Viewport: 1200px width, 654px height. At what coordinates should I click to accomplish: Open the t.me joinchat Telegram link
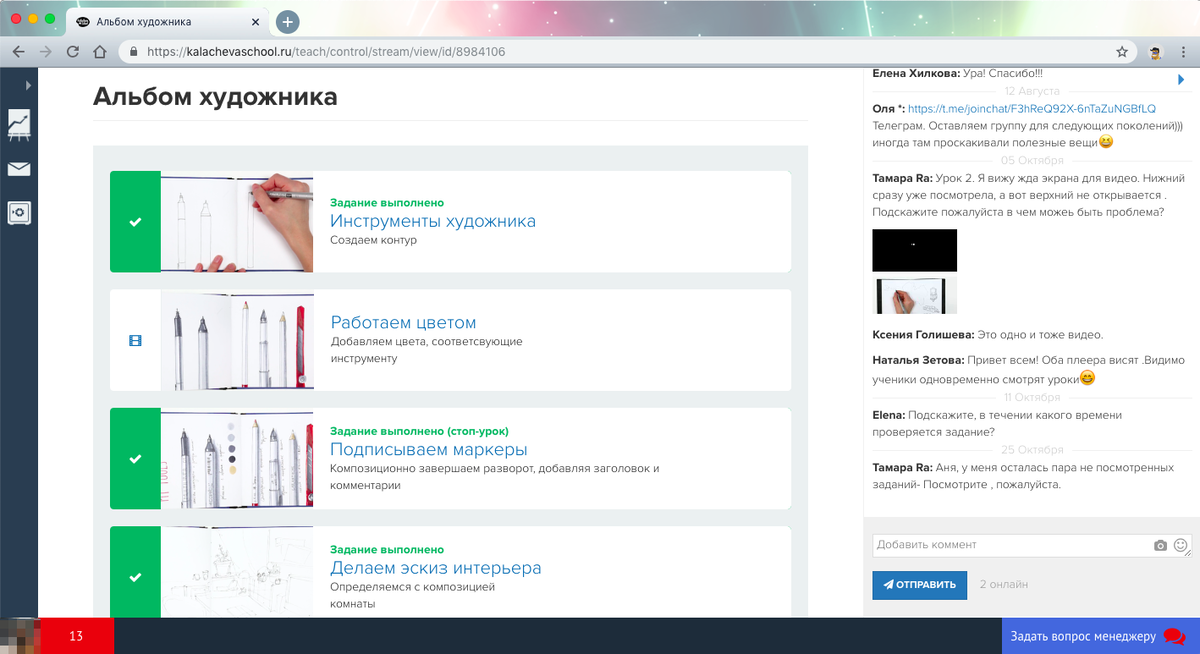click(x=1032, y=109)
